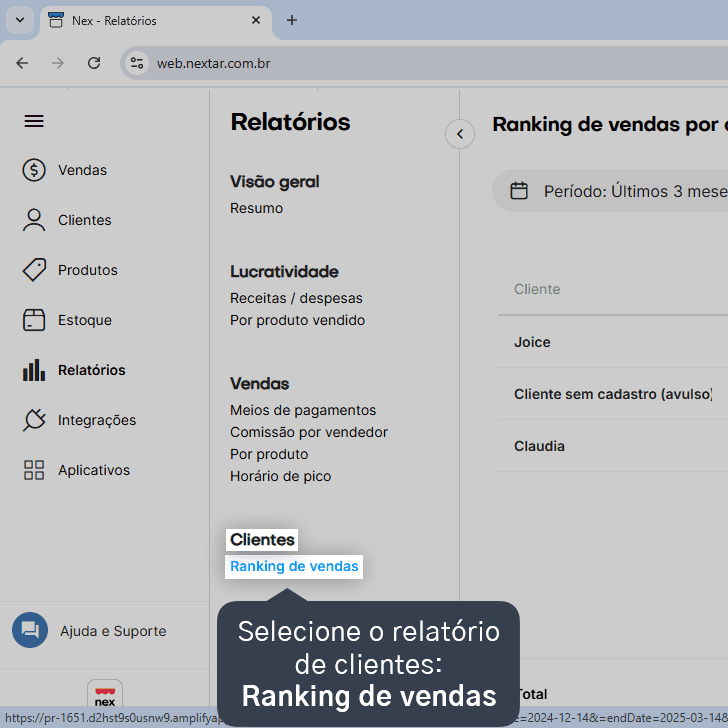Viewport: 728px width, 728px height.
Task: Collapse the Relatórios panel with chevron button
Action: click(x=460, y=134)
